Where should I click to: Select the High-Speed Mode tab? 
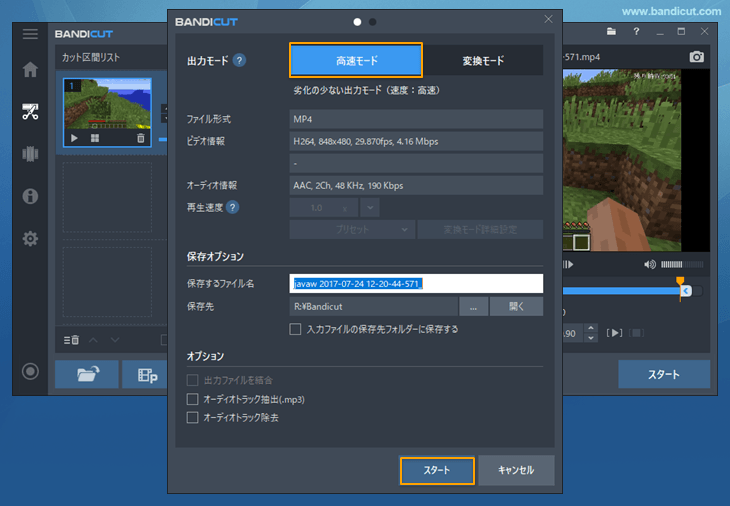(x=356, y=60)
